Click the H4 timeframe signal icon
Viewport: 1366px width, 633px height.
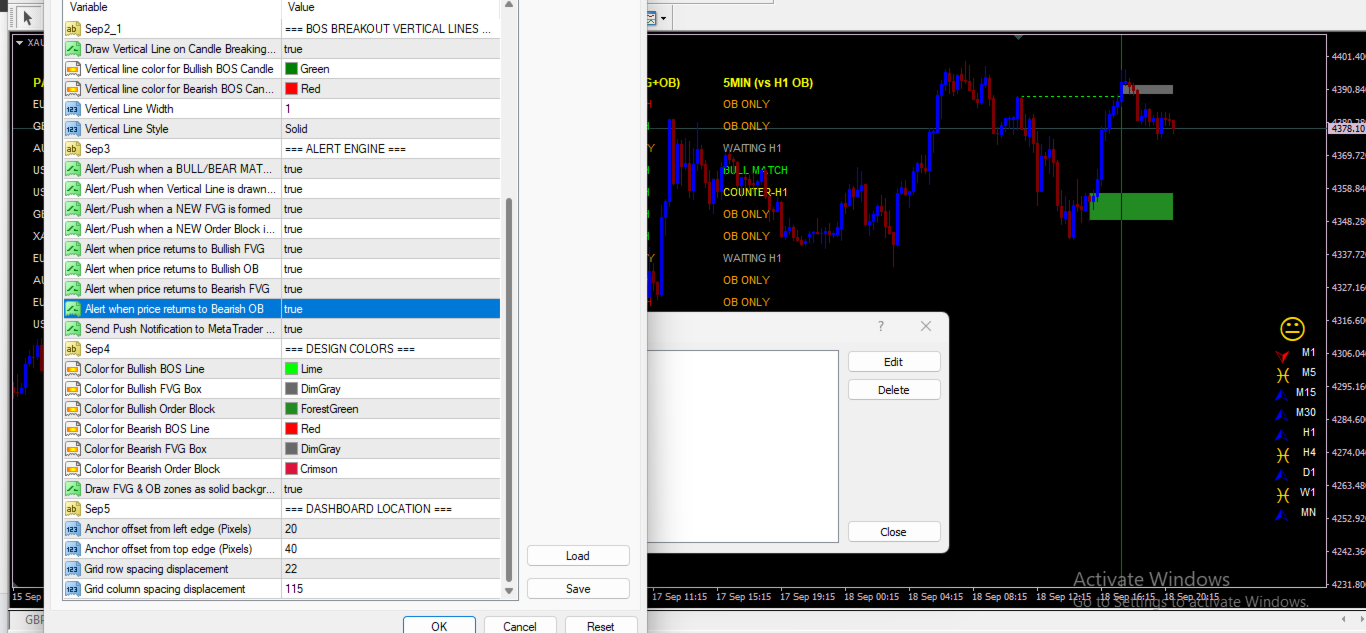tap(1282, 454)
